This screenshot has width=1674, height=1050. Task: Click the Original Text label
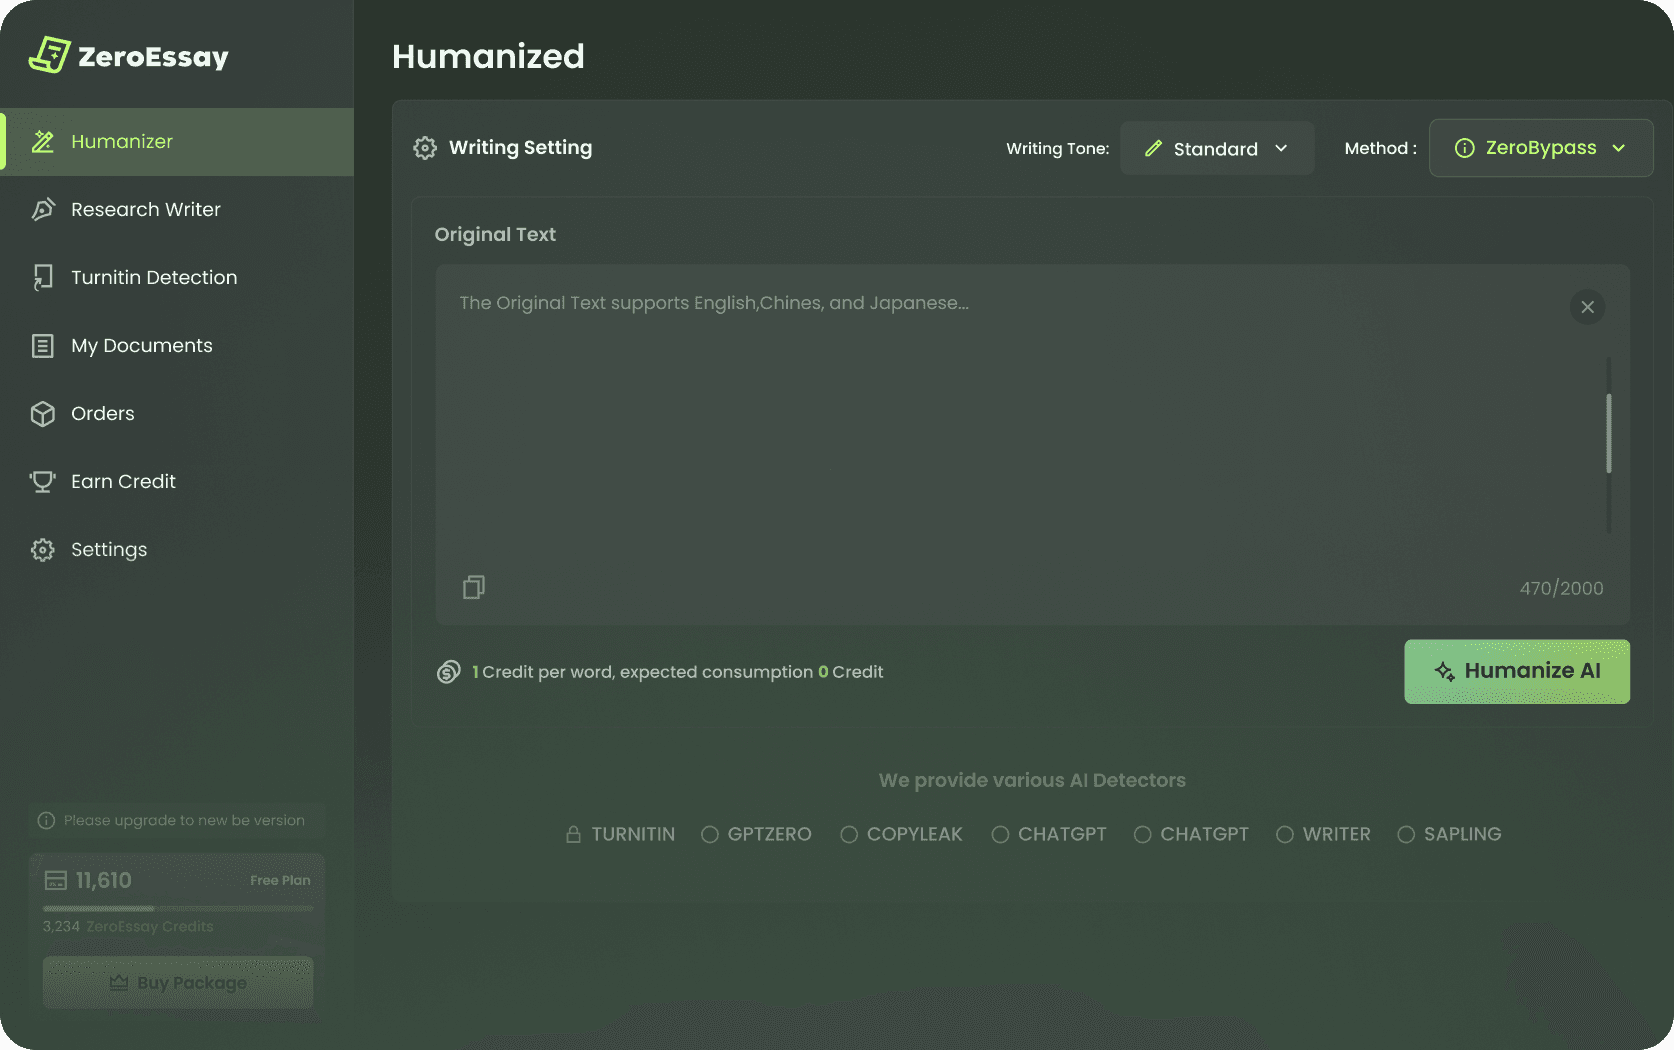pos(495,235)
